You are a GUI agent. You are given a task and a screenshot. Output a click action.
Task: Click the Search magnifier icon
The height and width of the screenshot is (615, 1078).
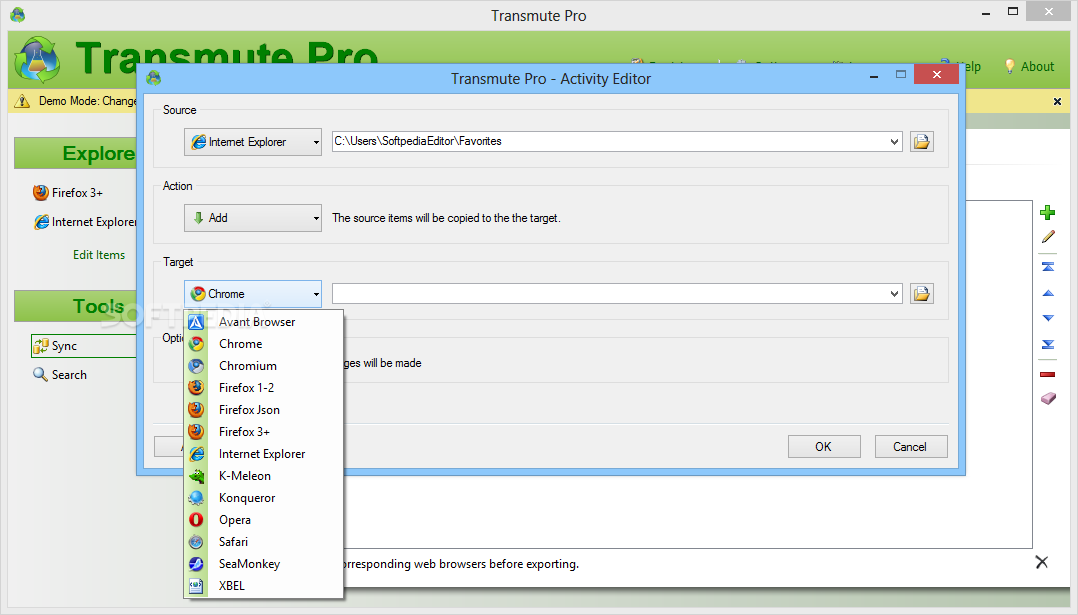click(41, 374)
